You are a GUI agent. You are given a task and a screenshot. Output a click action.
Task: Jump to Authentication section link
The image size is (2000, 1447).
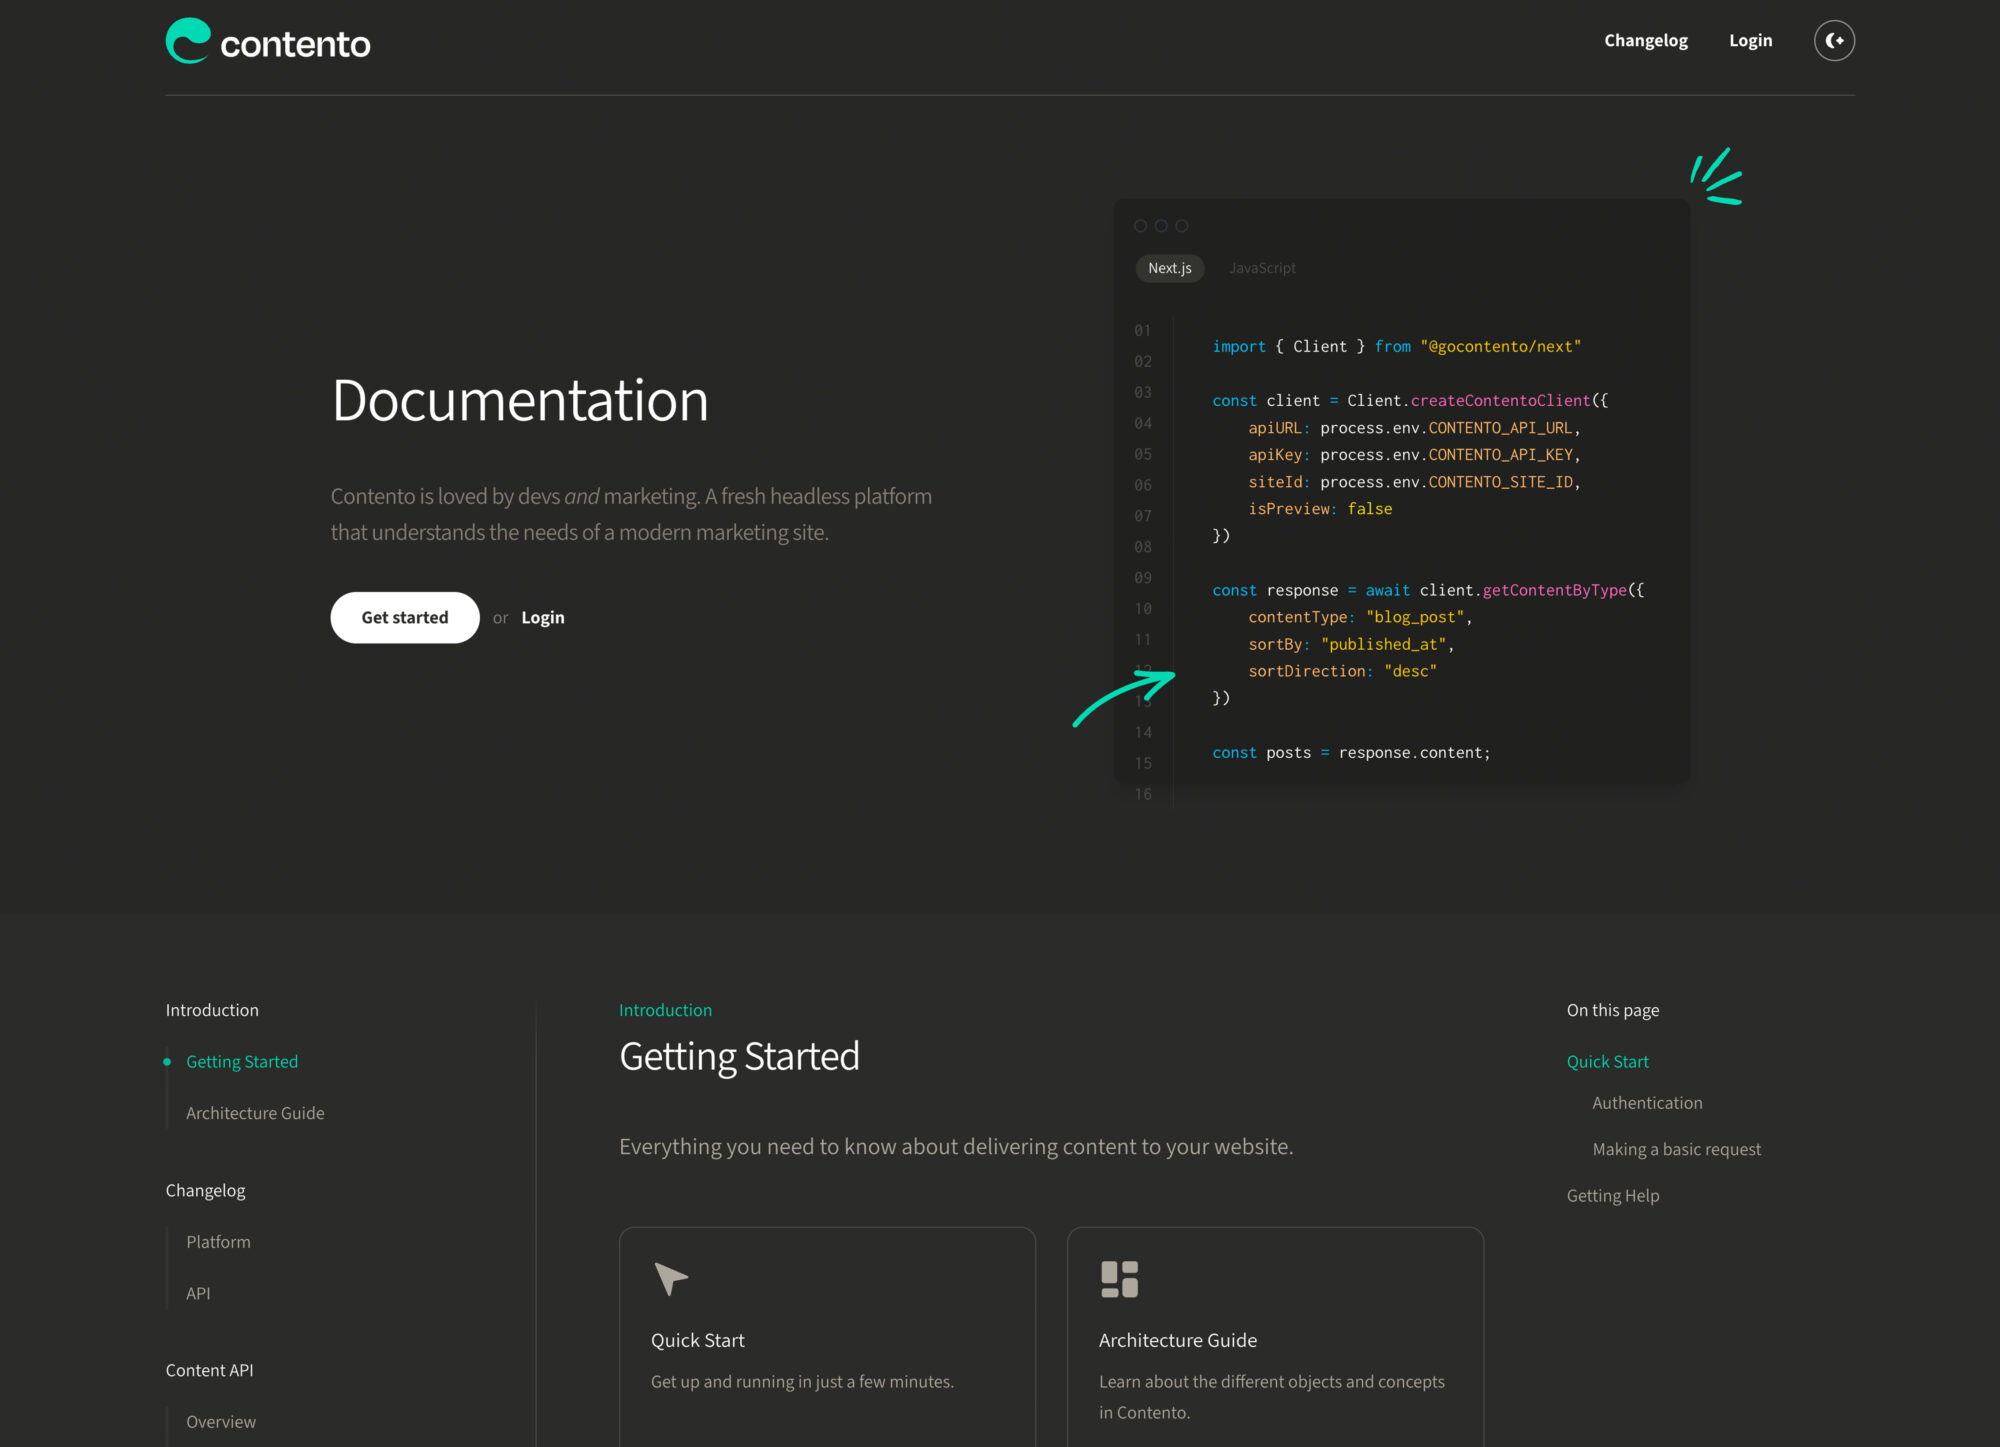[x=1647, y=1103]
